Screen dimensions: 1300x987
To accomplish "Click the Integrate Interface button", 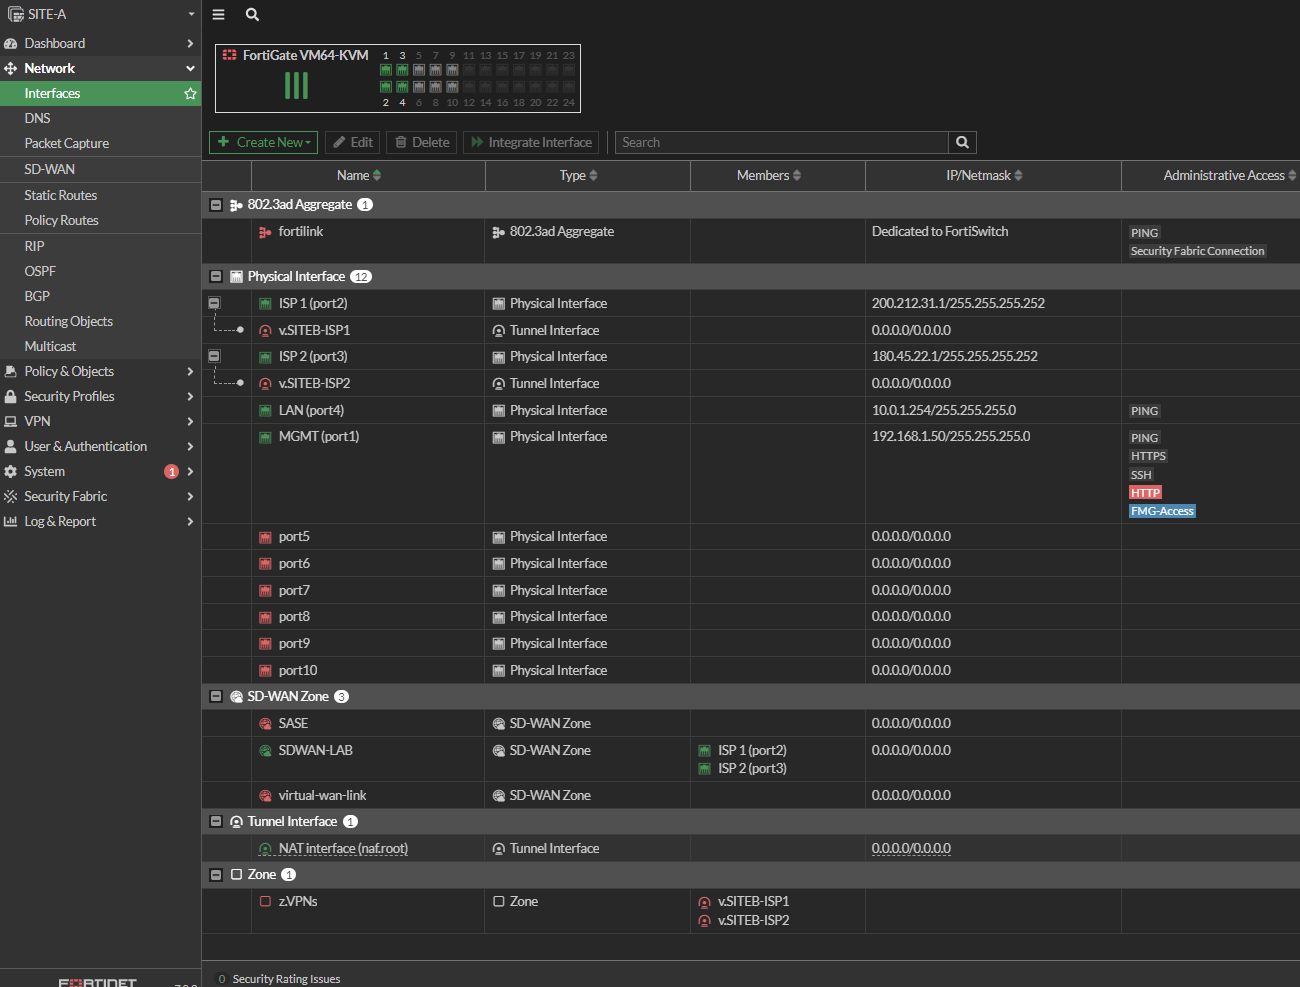I will point(531,143).
